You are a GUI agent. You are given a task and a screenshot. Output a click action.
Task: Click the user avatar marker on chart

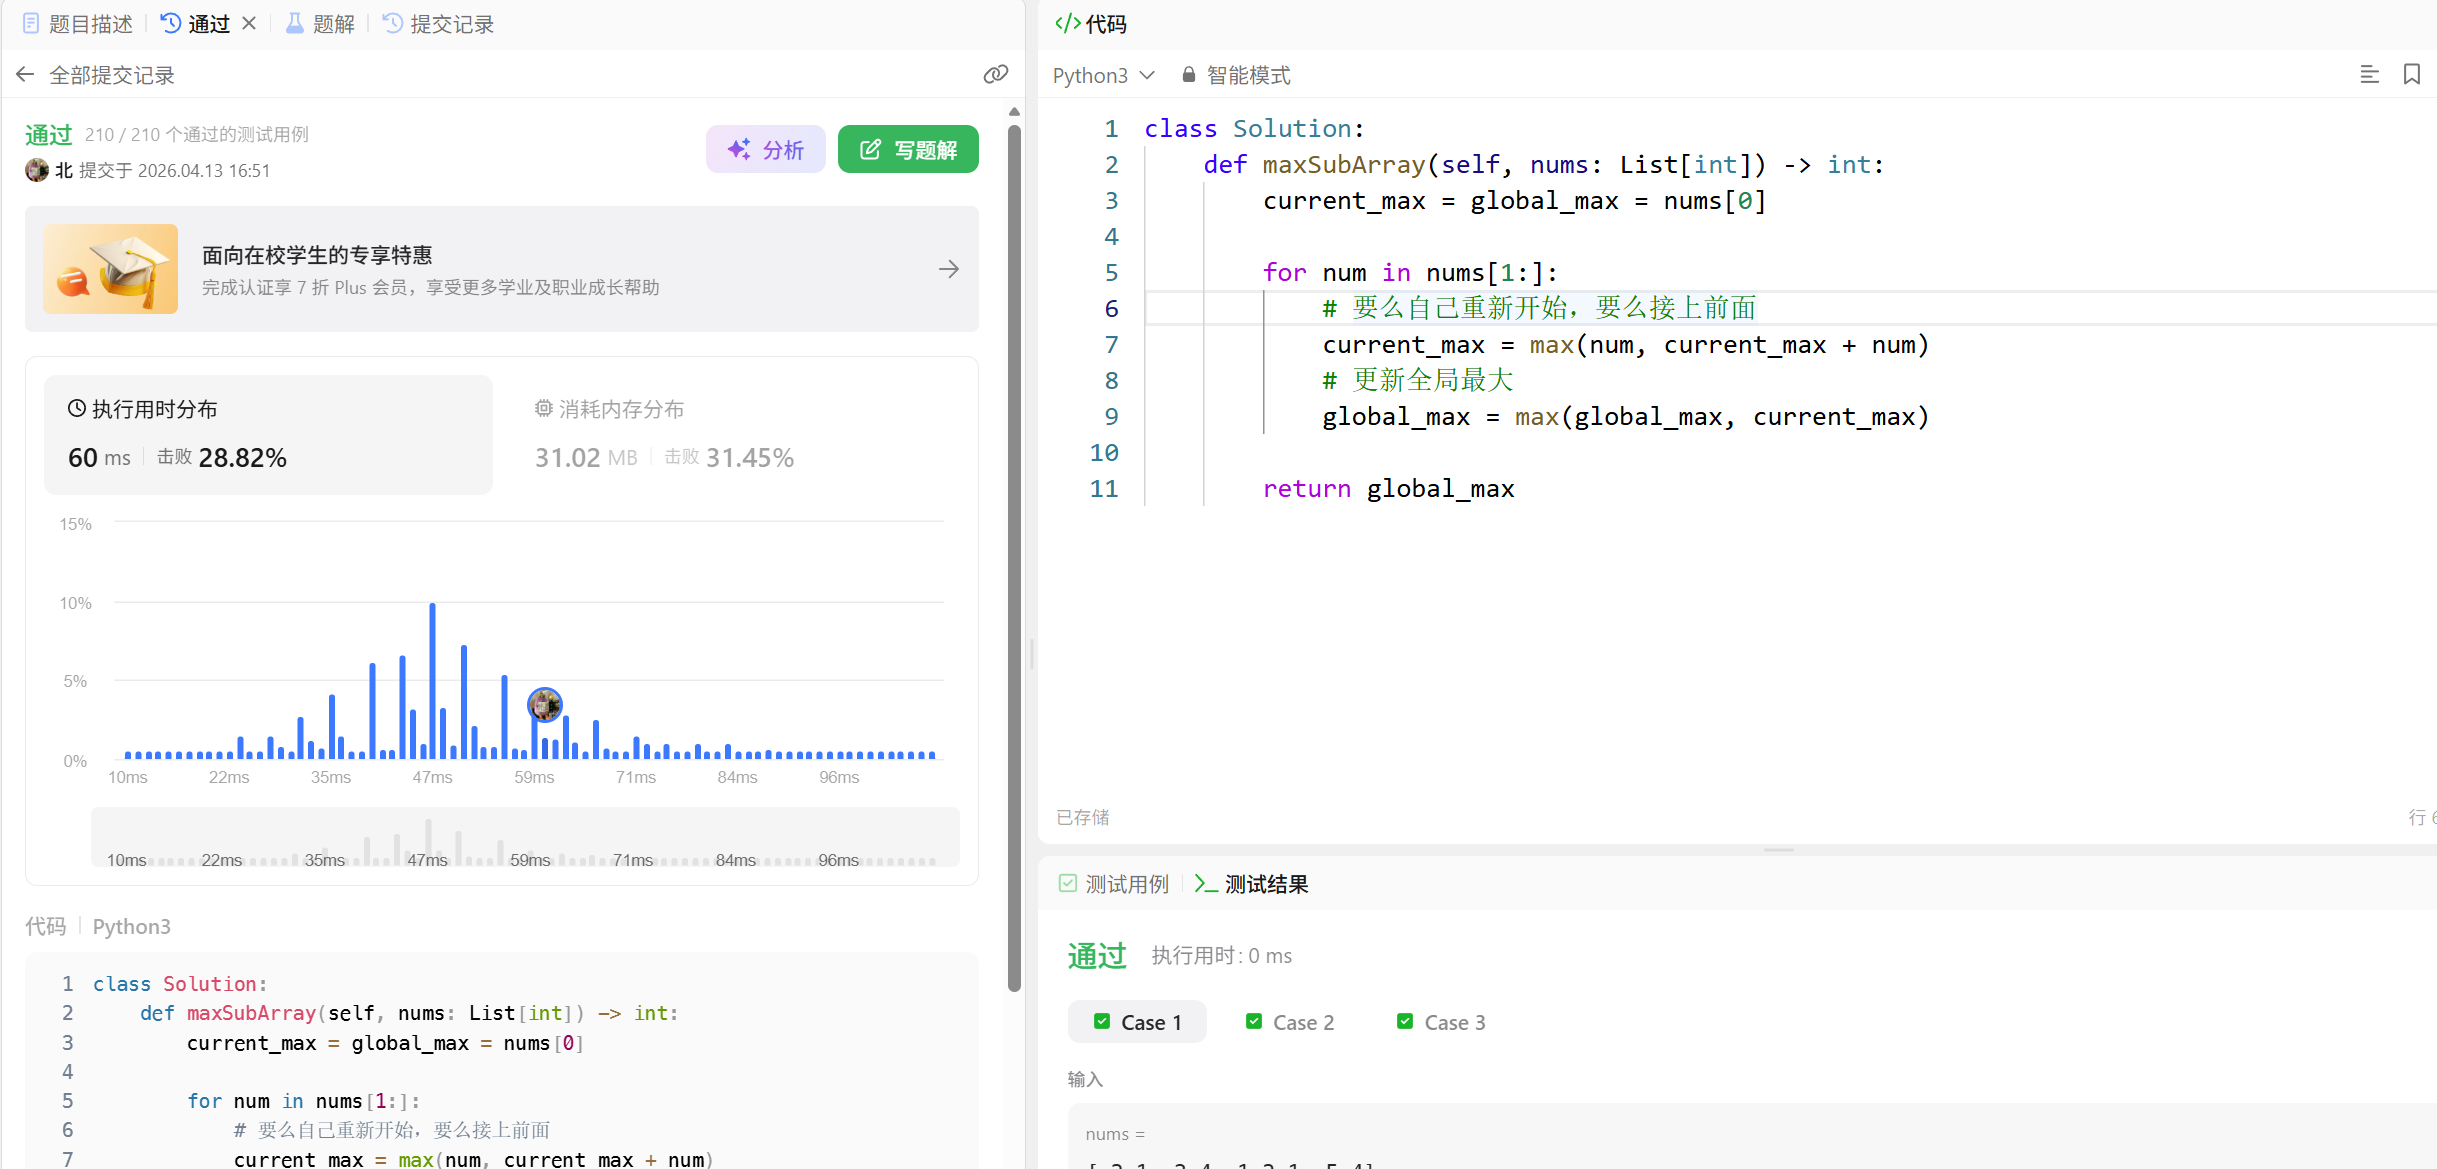pos(544,705)
